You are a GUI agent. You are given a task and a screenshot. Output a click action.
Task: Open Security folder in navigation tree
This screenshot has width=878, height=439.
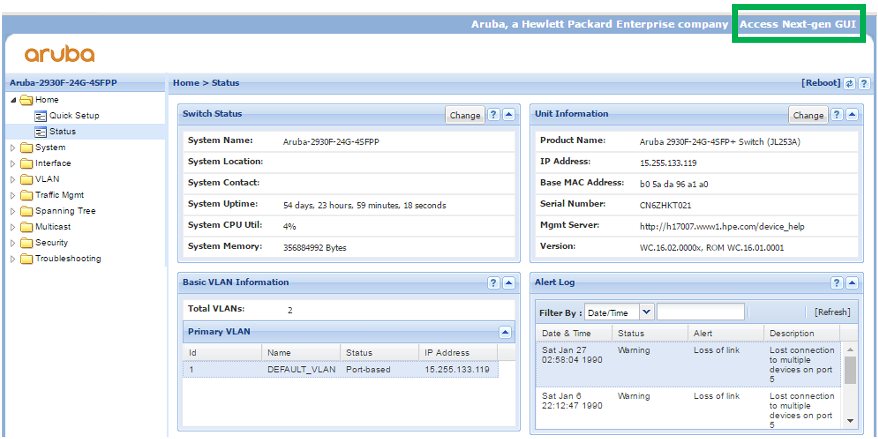pos(44,243)
